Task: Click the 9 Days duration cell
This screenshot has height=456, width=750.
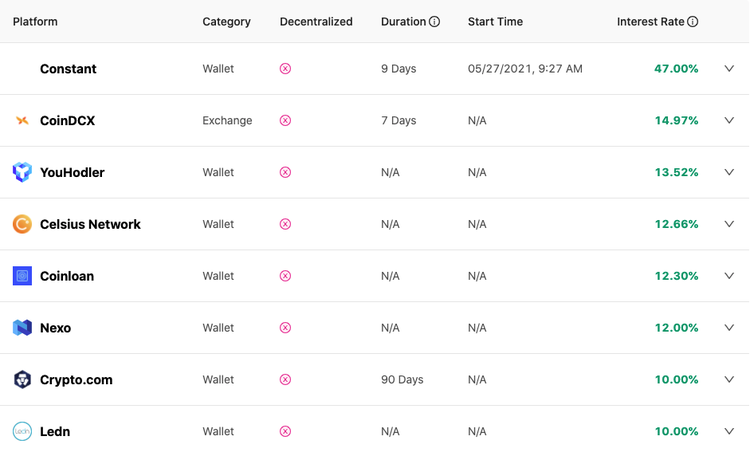Action: (x=398, y=69)
